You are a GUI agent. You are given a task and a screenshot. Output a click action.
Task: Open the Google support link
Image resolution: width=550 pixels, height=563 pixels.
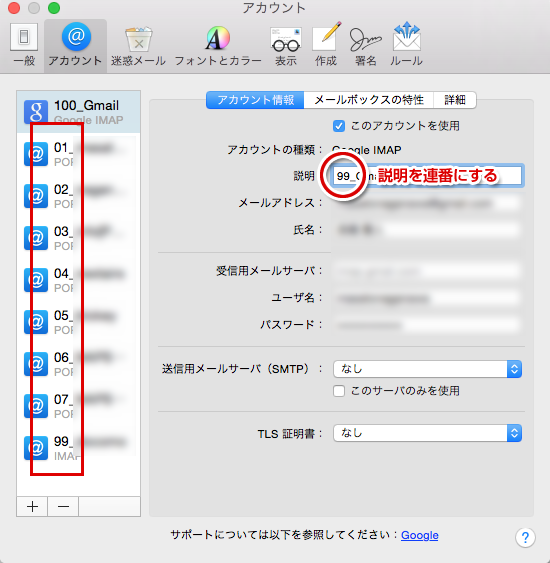click(419, 535)
